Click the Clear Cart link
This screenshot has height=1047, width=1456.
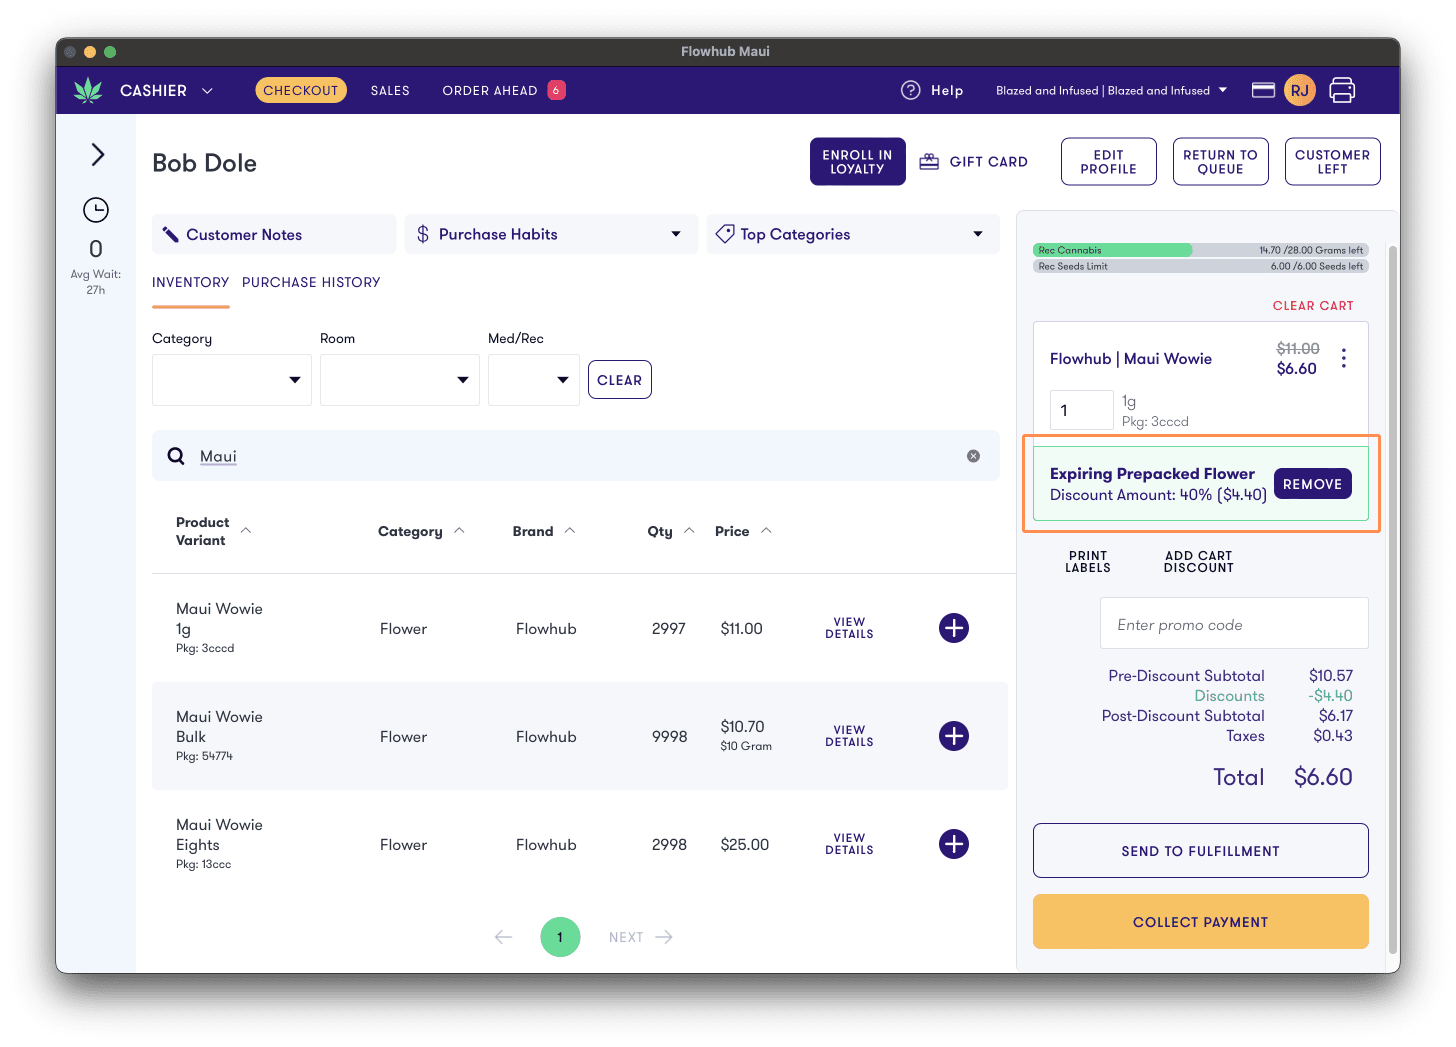(x=1313, y=306)
